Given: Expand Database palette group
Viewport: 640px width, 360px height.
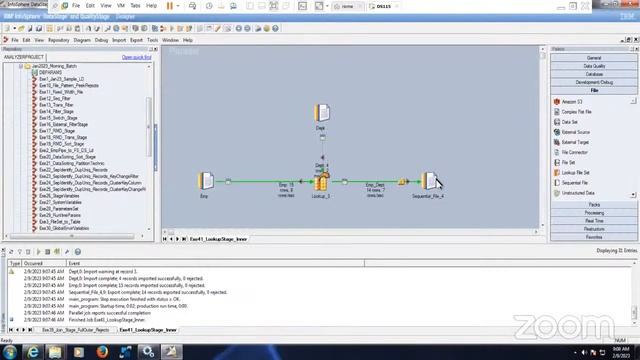Looking at the screenshot, I should pos(594,74).
